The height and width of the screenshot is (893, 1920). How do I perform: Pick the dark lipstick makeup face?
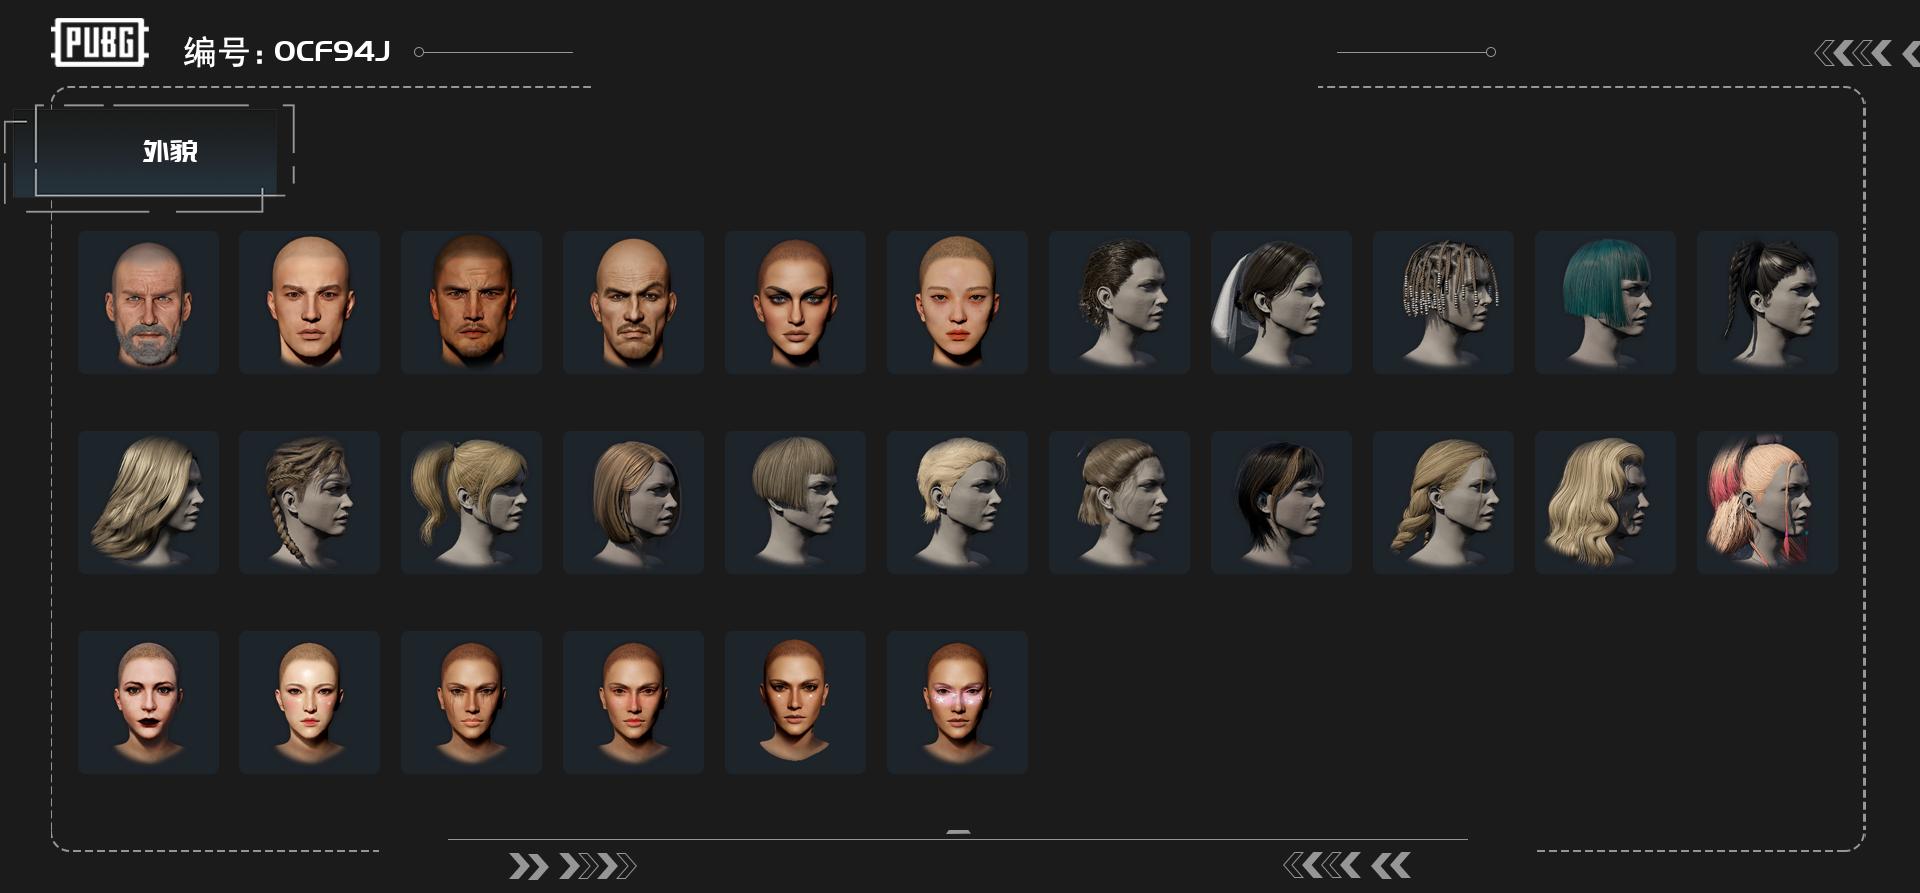[x=148, y=702]
